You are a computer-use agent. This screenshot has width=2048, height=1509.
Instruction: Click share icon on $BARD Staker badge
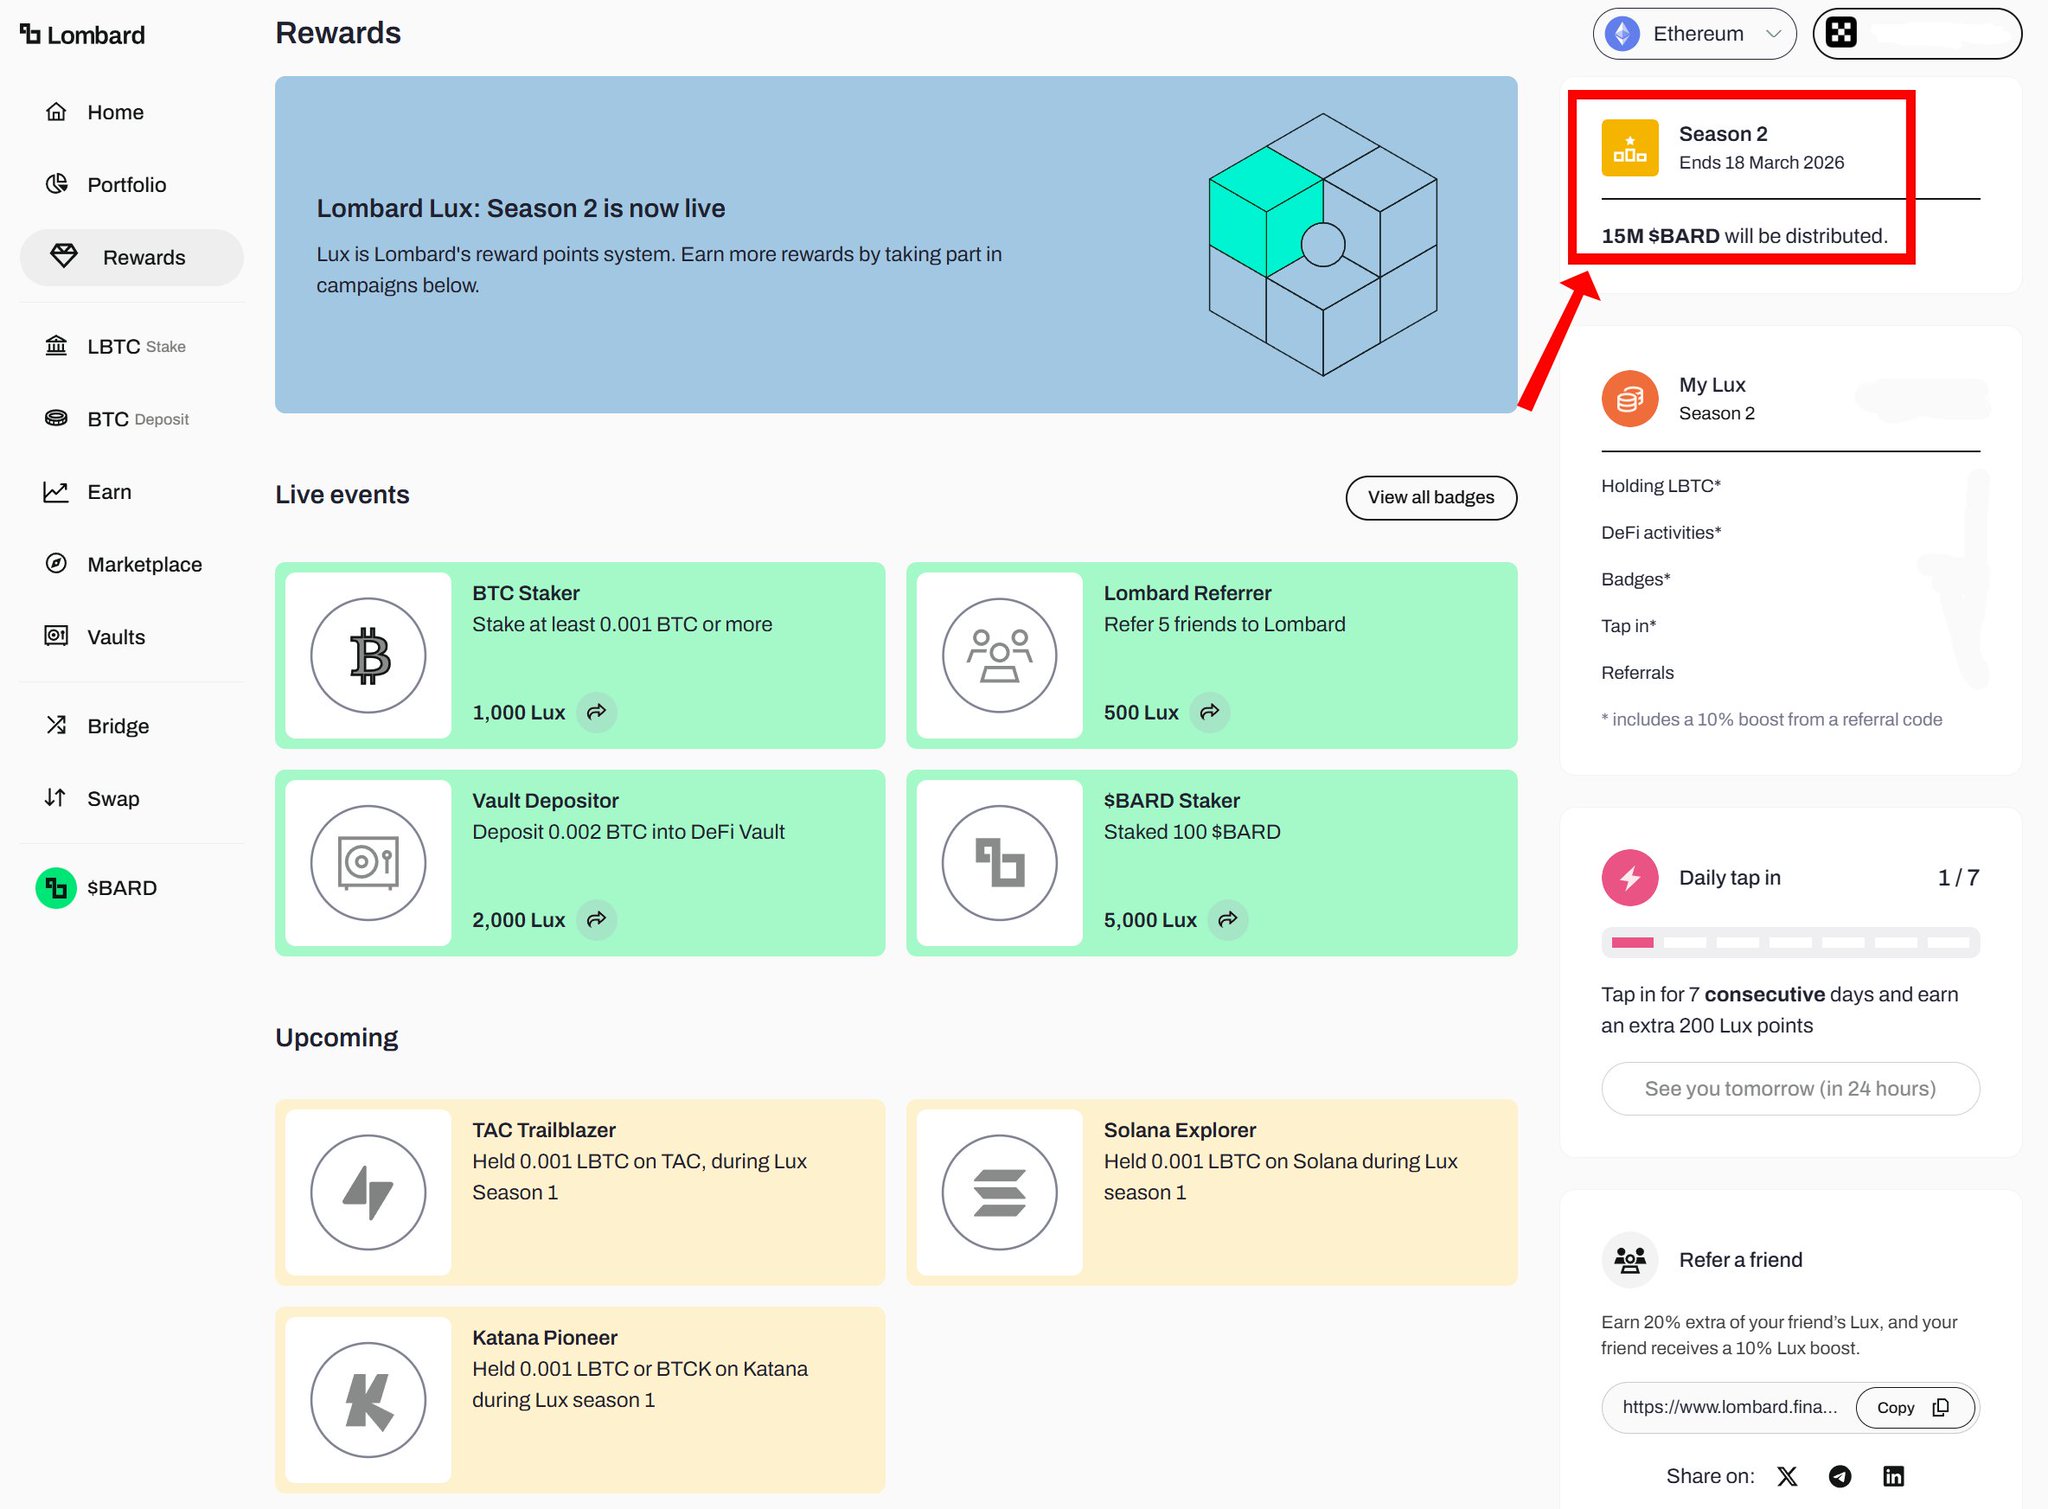[x=1228, y=919]
